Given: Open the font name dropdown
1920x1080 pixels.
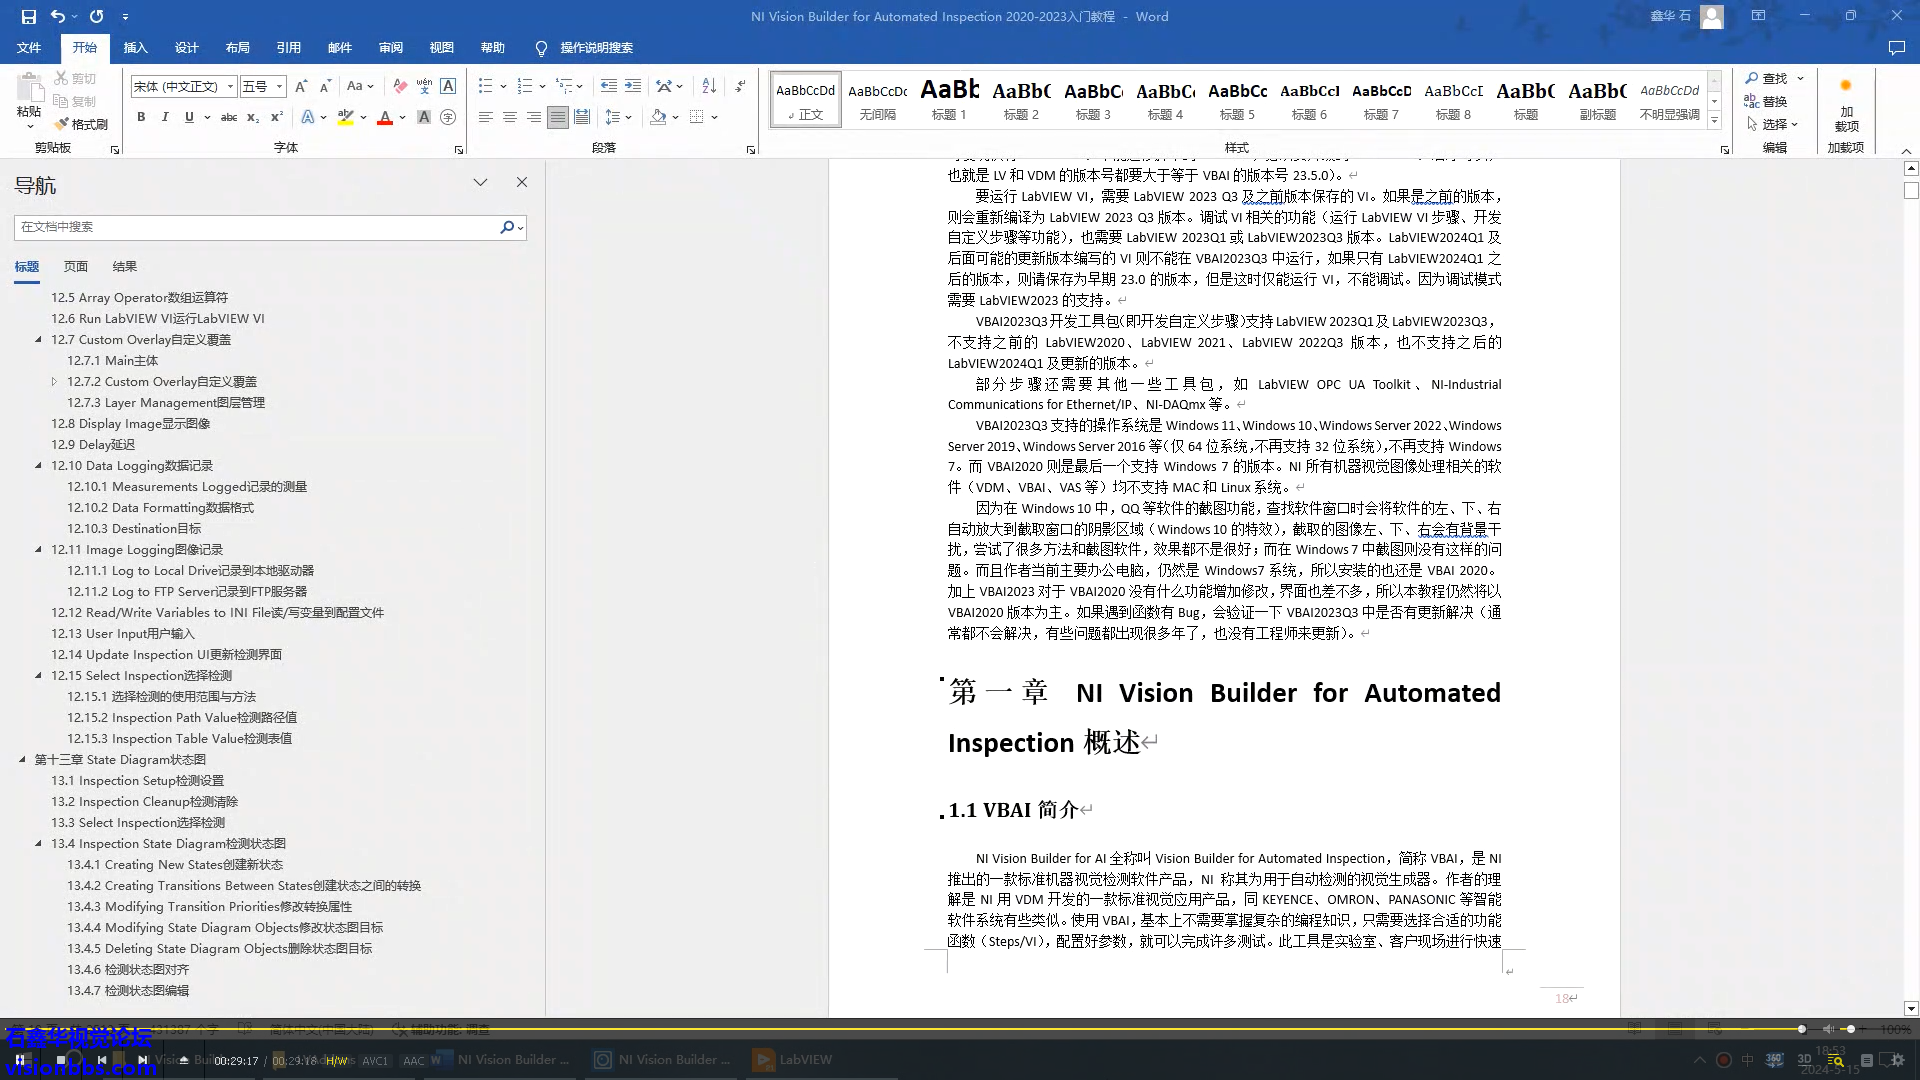Looking at the screenshot, I should [230, 87].
